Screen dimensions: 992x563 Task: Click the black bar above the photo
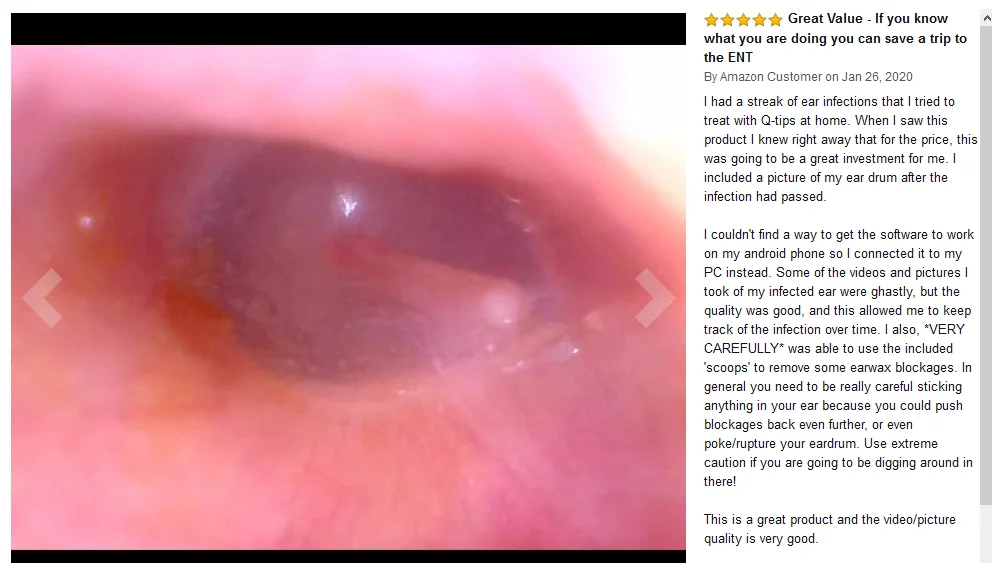click(x=349, y=28)
